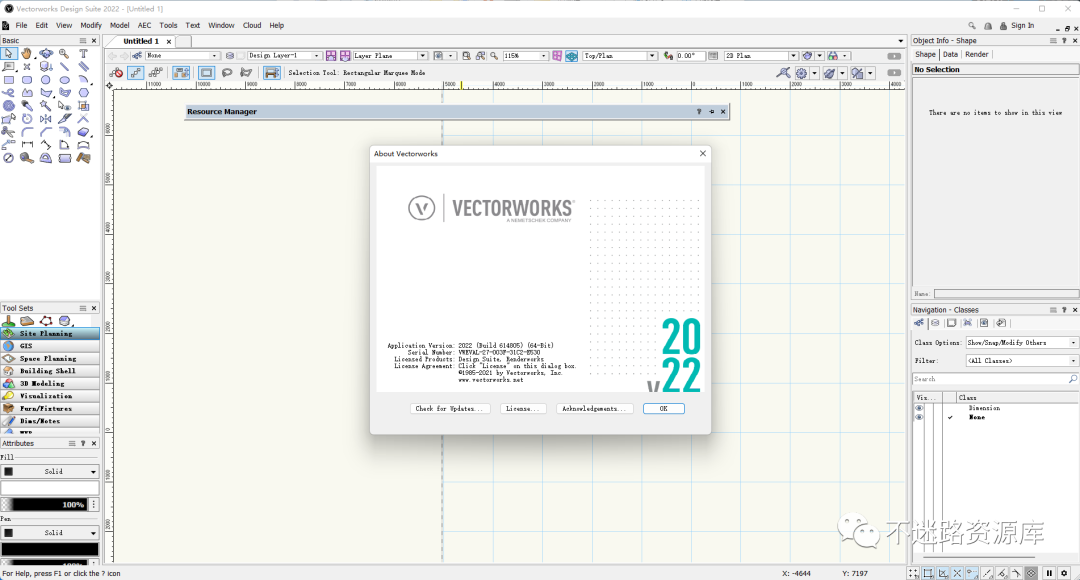Open the Top/Plan view dropdown
Image resolution: width=1080 pixels, height=580 pixels.
coord(619,56)
